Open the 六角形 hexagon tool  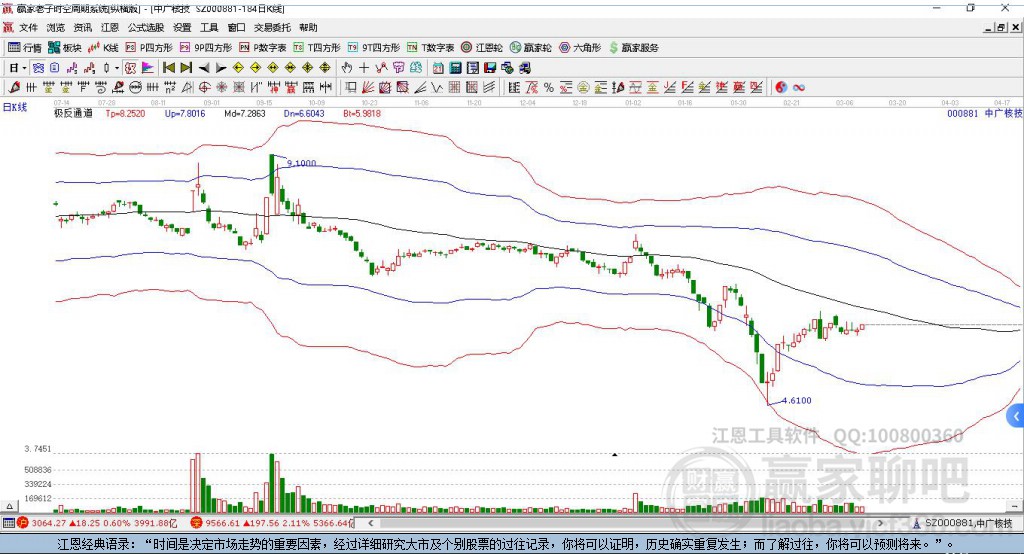pos(580,48)
